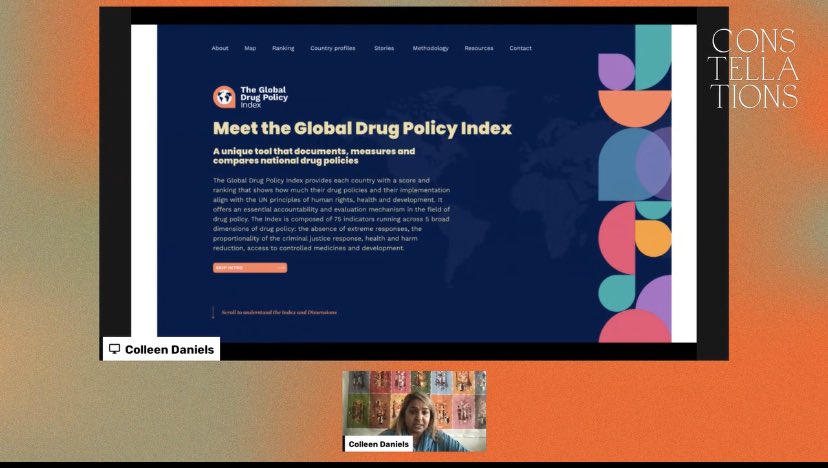Viewport: 828px width, 468px height.
Task: Click the Scroll to understand the Index text
Action: coord(279,312)
